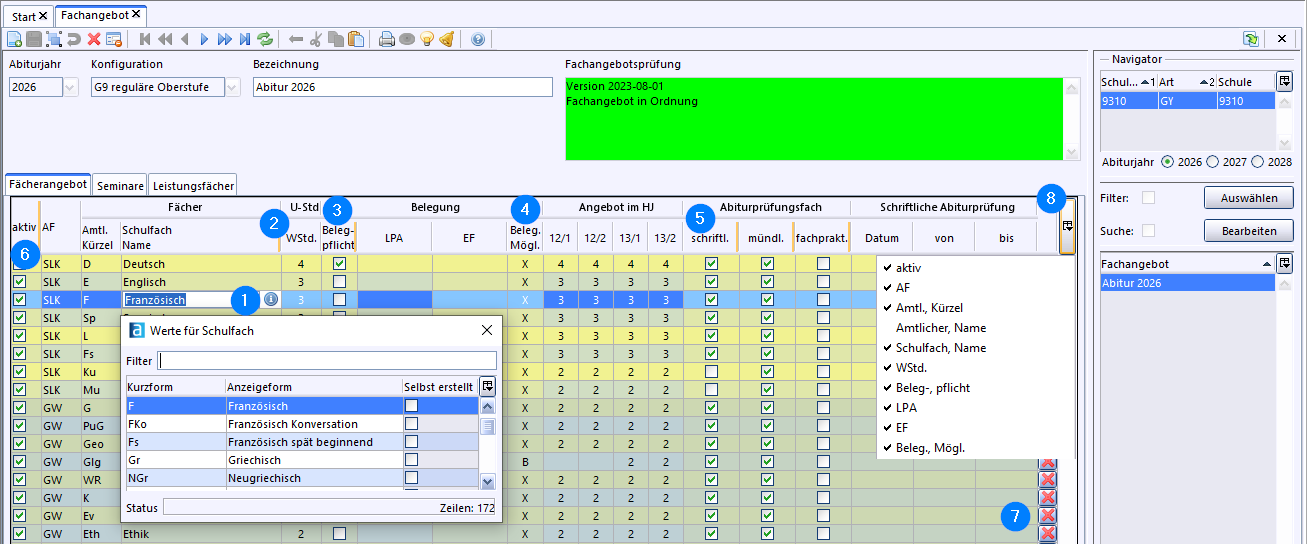Screen dimensions: 1307x544
Task: Switch to the Seminare tab
Action: click(120, 185)
